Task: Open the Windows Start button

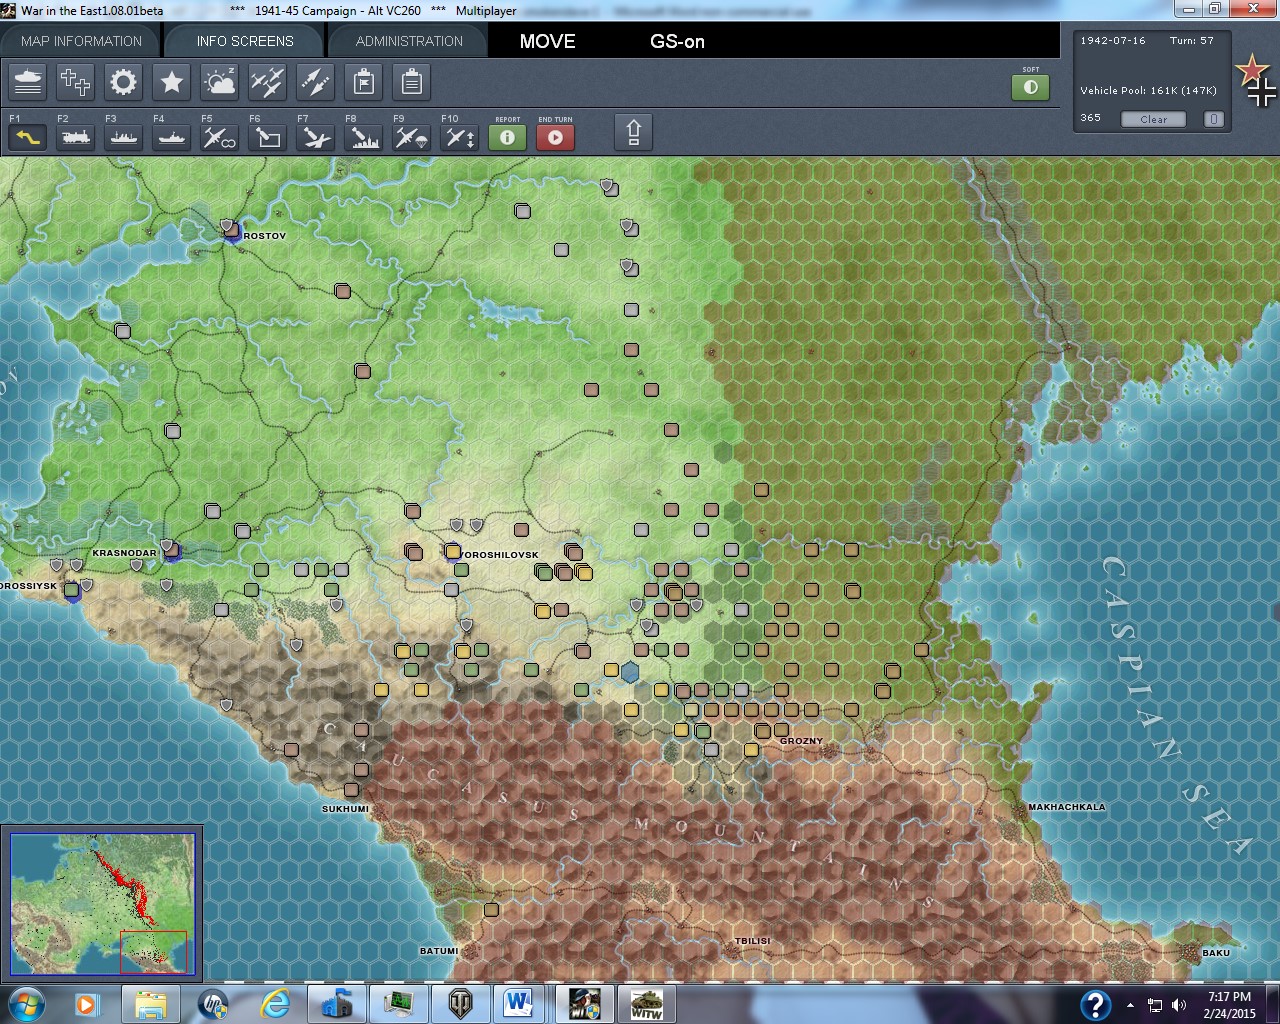Action: (x=27, y=1003)
